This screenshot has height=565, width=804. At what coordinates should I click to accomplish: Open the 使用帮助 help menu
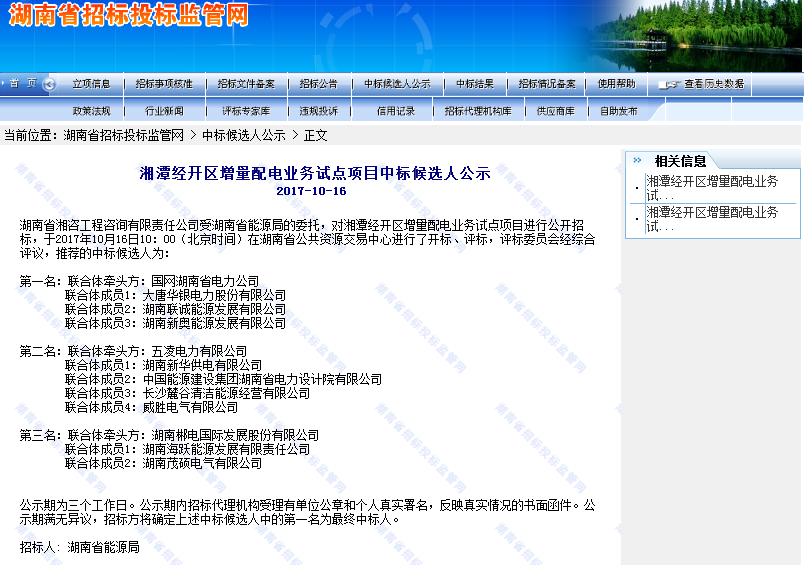pyautogui.click(x=616, y=84)
